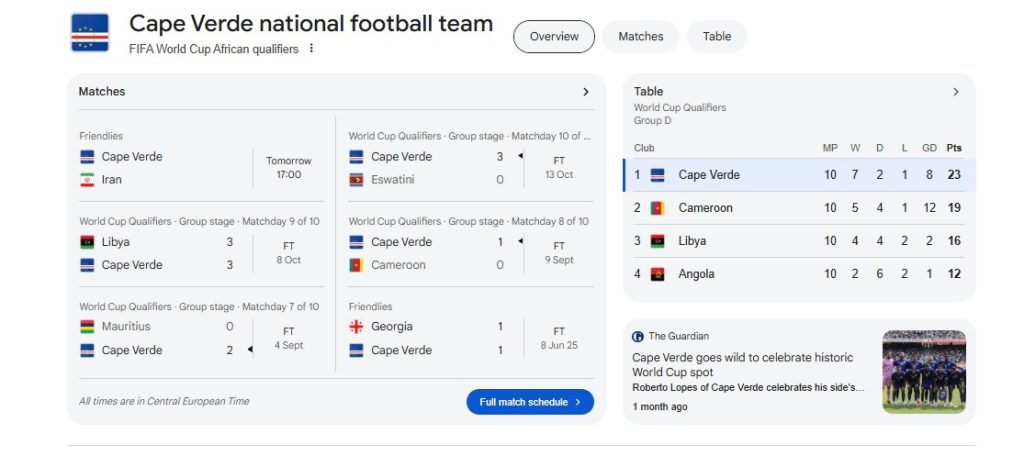This screenshot has height=456, width=1024.
Task: Click the Georgia flag icon
Action: click(x=356, y=327)
